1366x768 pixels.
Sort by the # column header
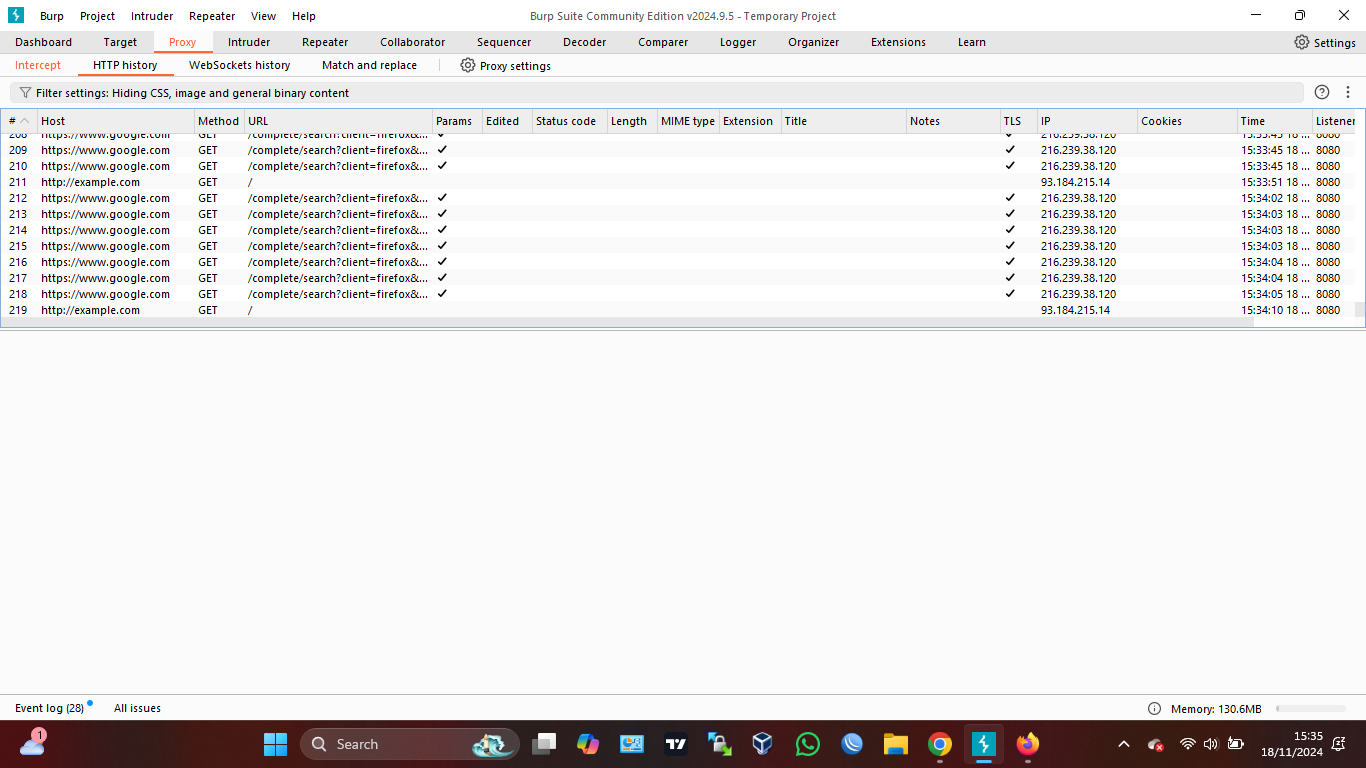tap(19, 121)
